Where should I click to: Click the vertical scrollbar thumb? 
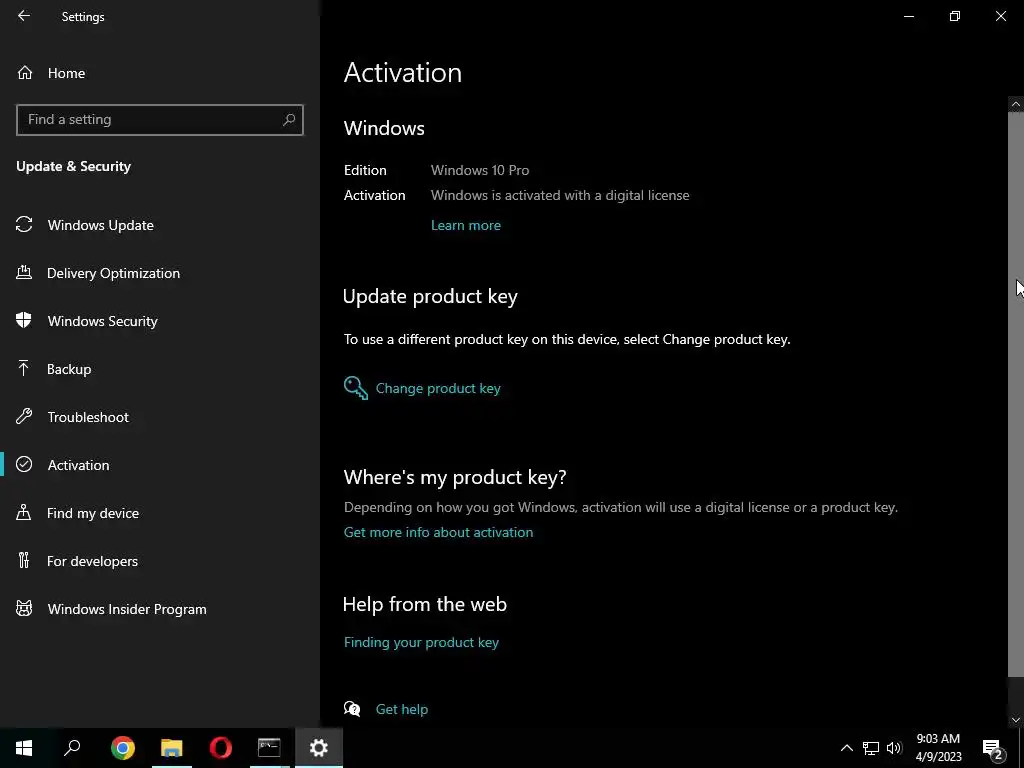click(x=1016, y=394)
